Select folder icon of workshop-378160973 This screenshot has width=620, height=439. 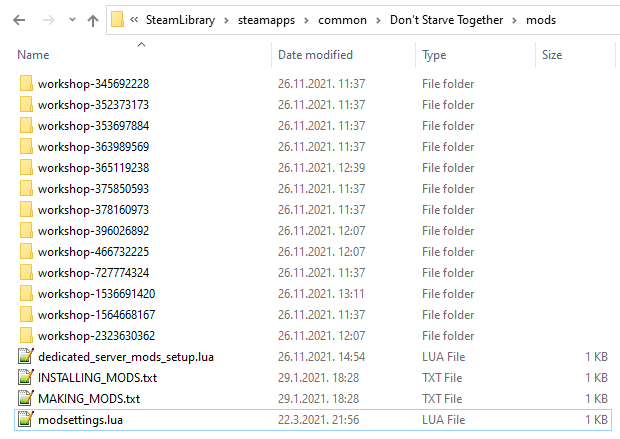(x=26, y=209)
